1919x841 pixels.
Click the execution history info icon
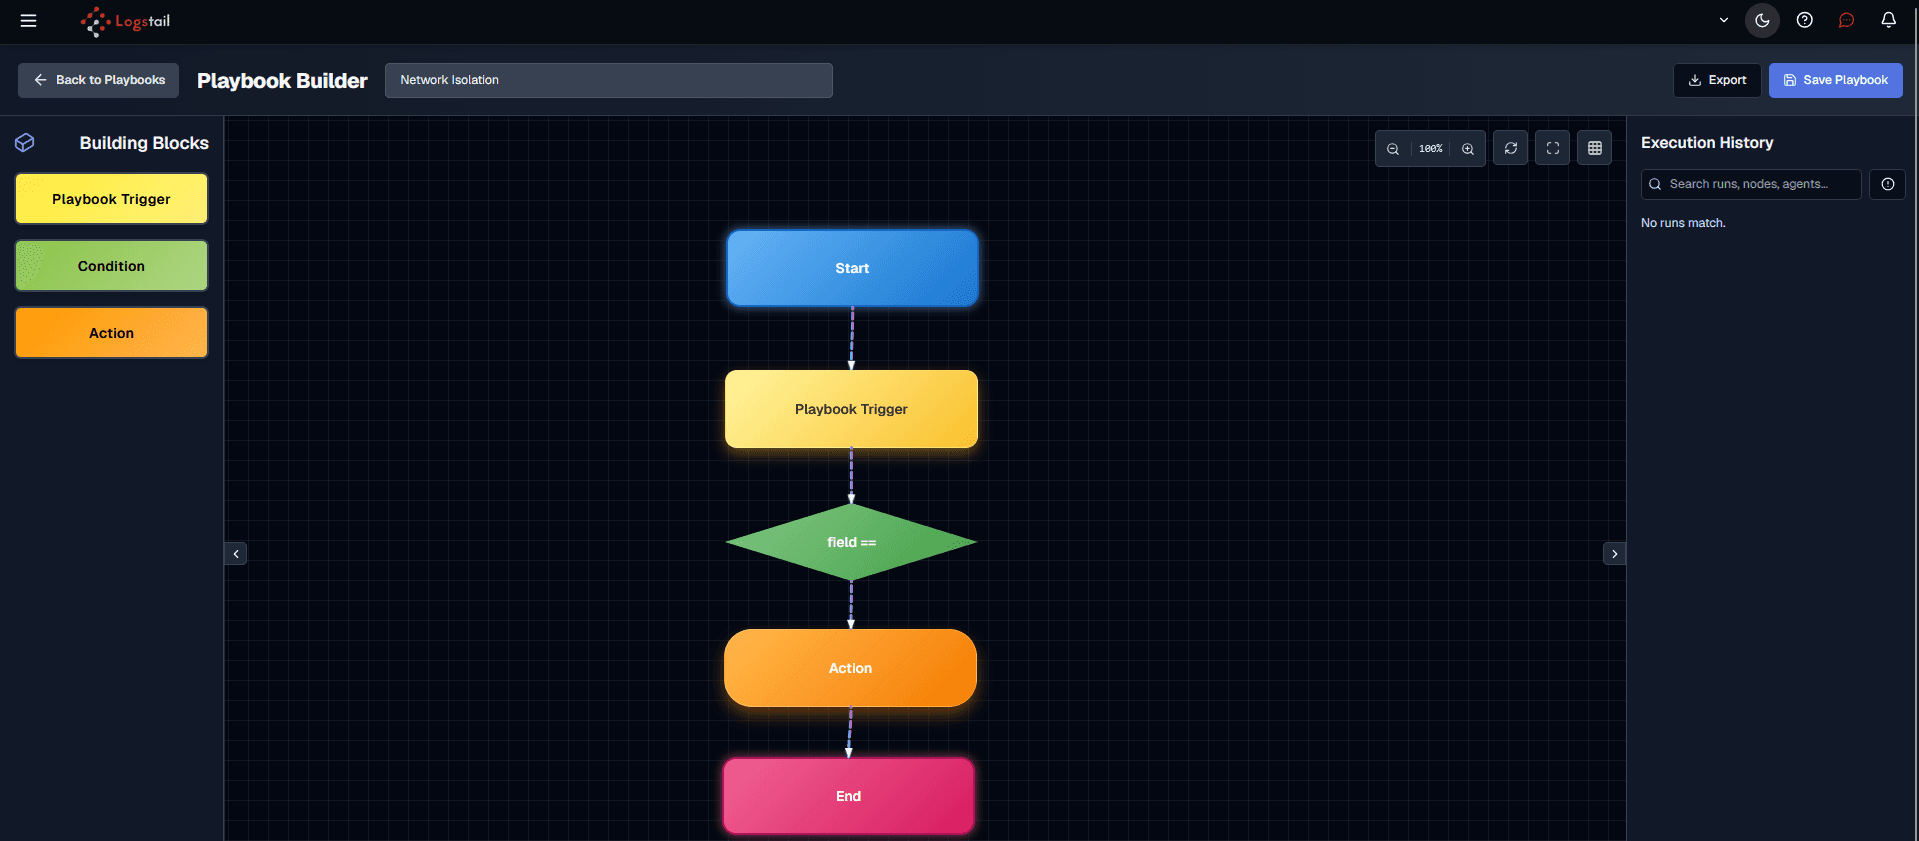[x=1888, y=184]
